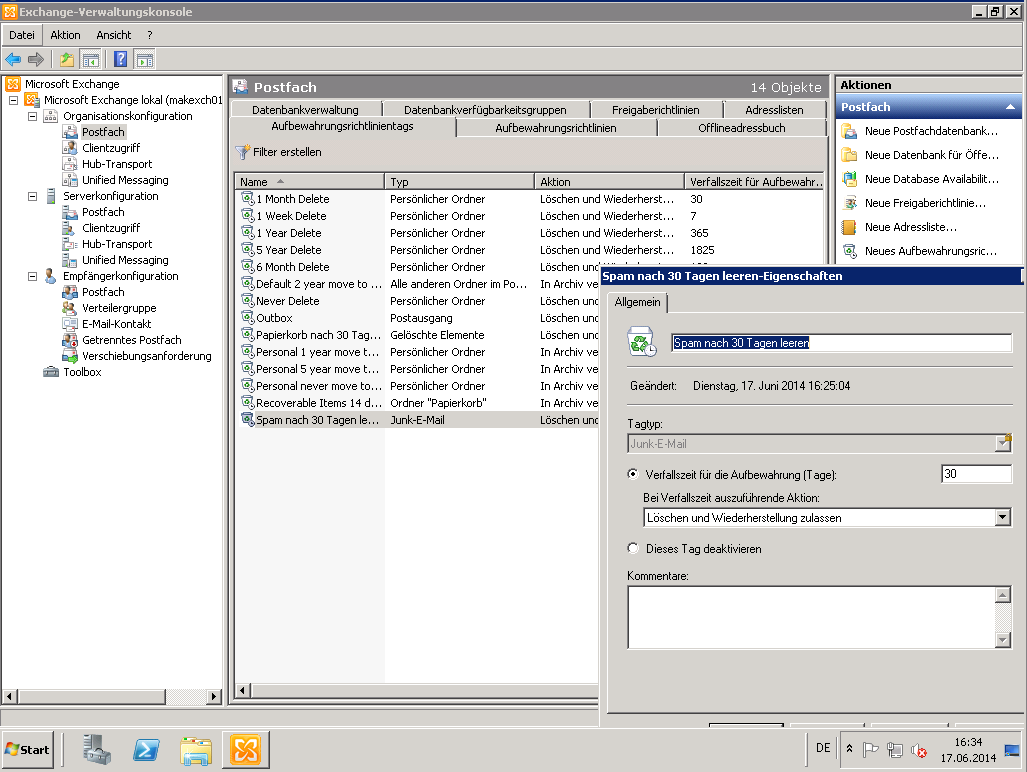1027x772 pixels.
Task: Click the Outbox tag icon
Action: point(248,318)
